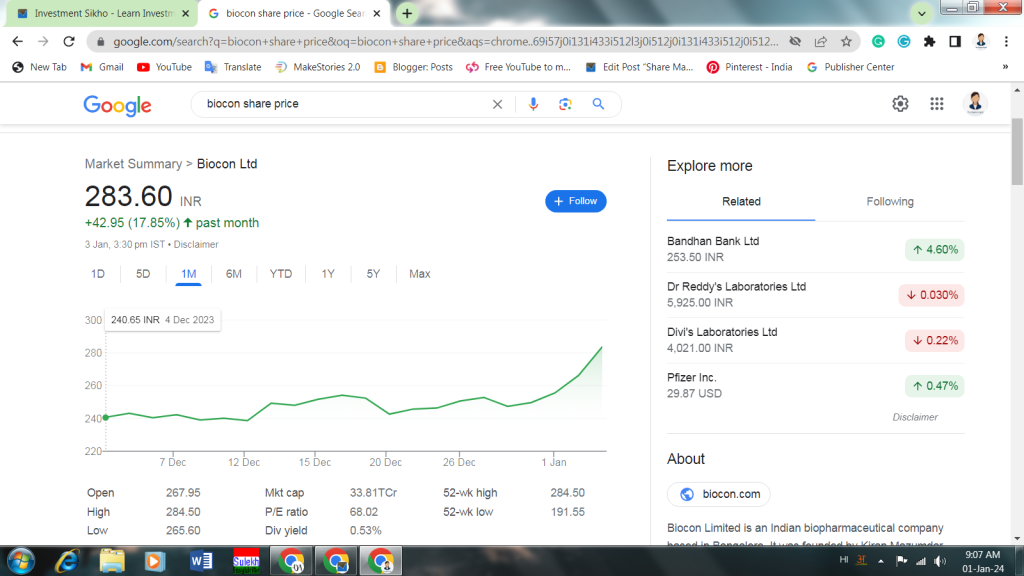Clear the search box with X icon
Viewport: 1024px width, 576px height.
click(498, 104)
